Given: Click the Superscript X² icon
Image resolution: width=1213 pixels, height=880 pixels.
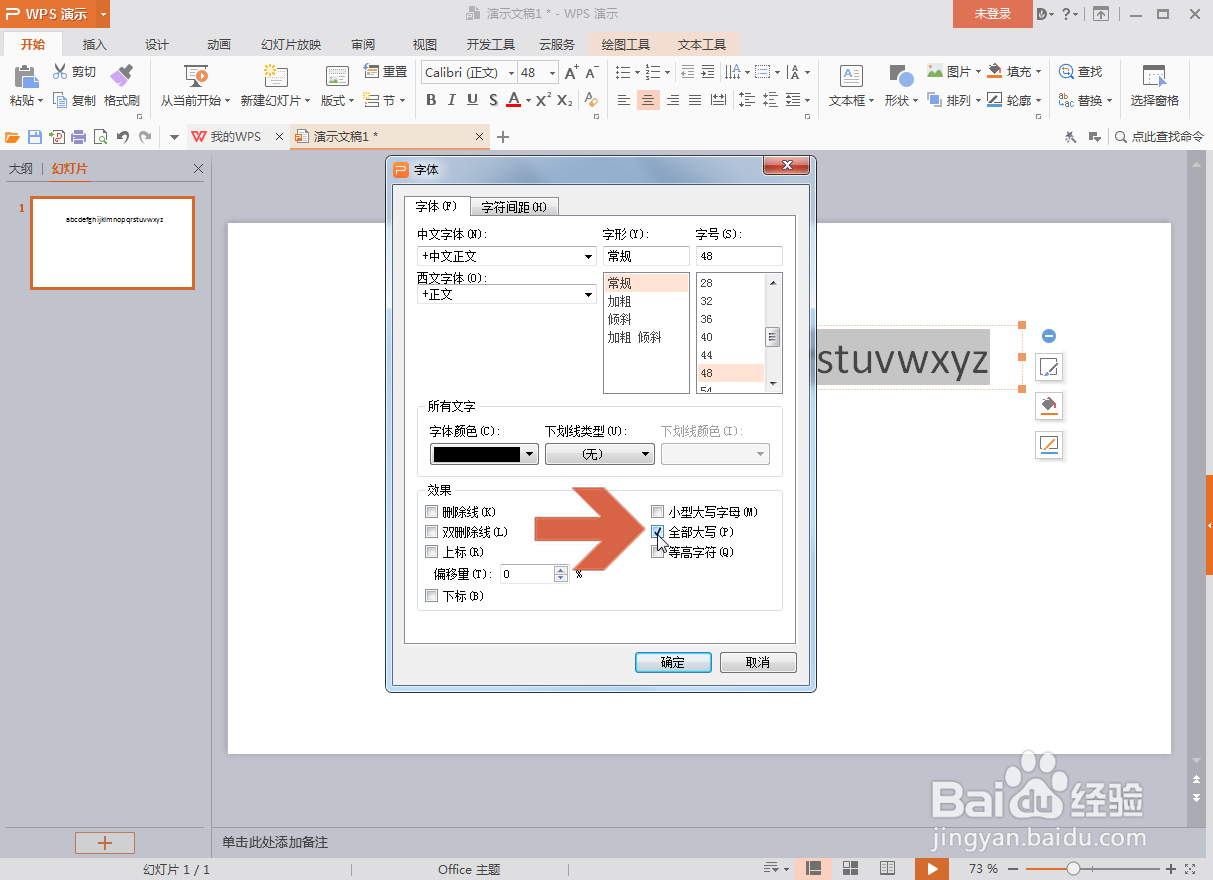Looking at the screenshot, I should [x=543, y=100].
